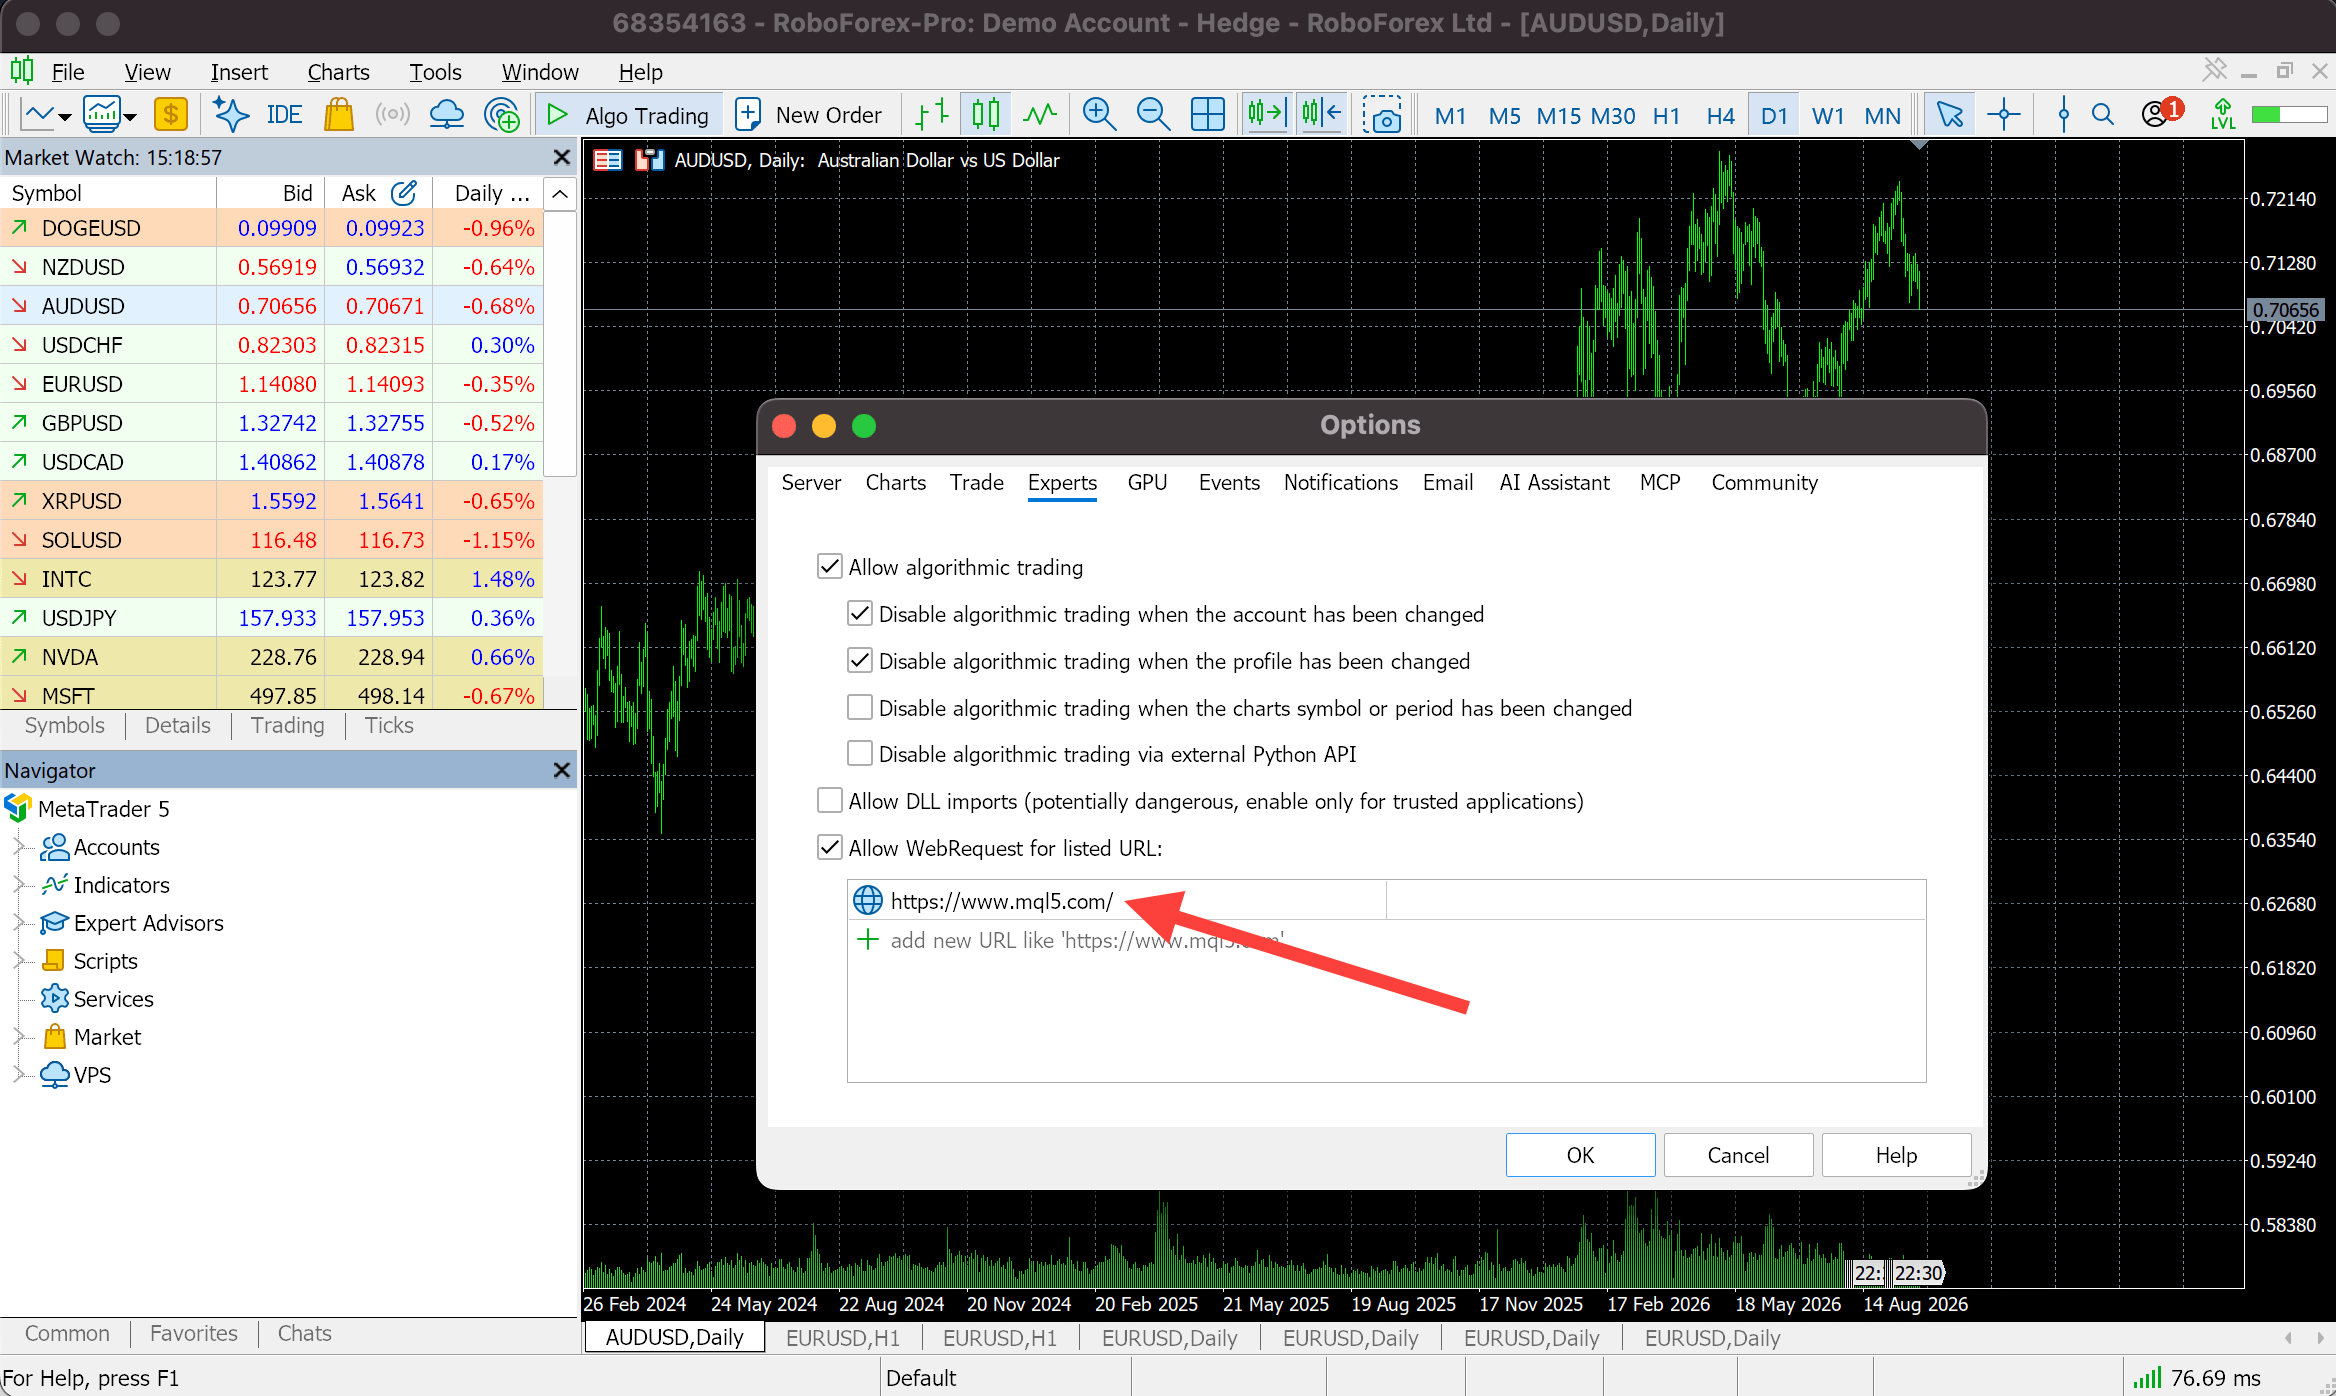
Task: Close the Navigator panel
Action: [x=562, y=770]
